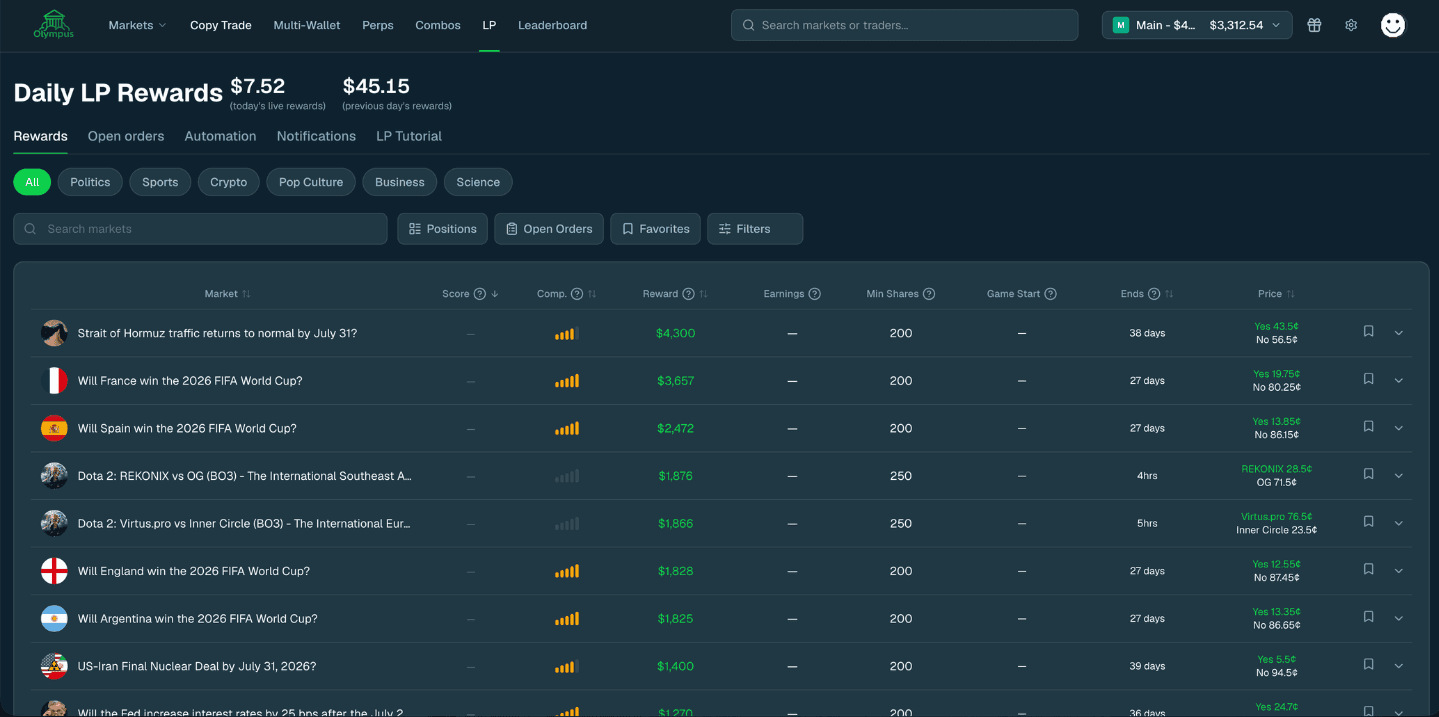Bookmark the France World Cup market

[x=1369, y=379]
